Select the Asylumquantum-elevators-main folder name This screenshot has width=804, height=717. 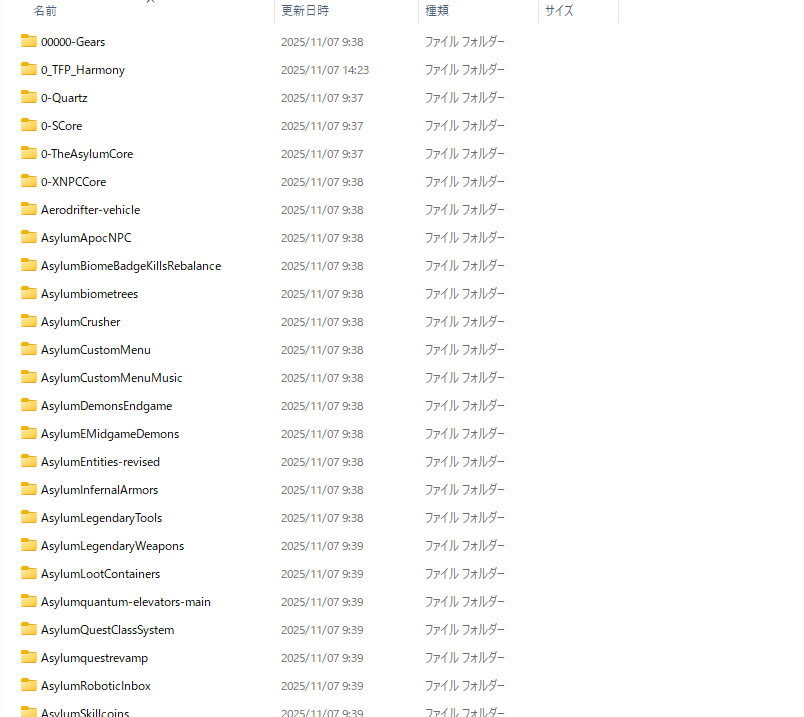pos(126,602)
